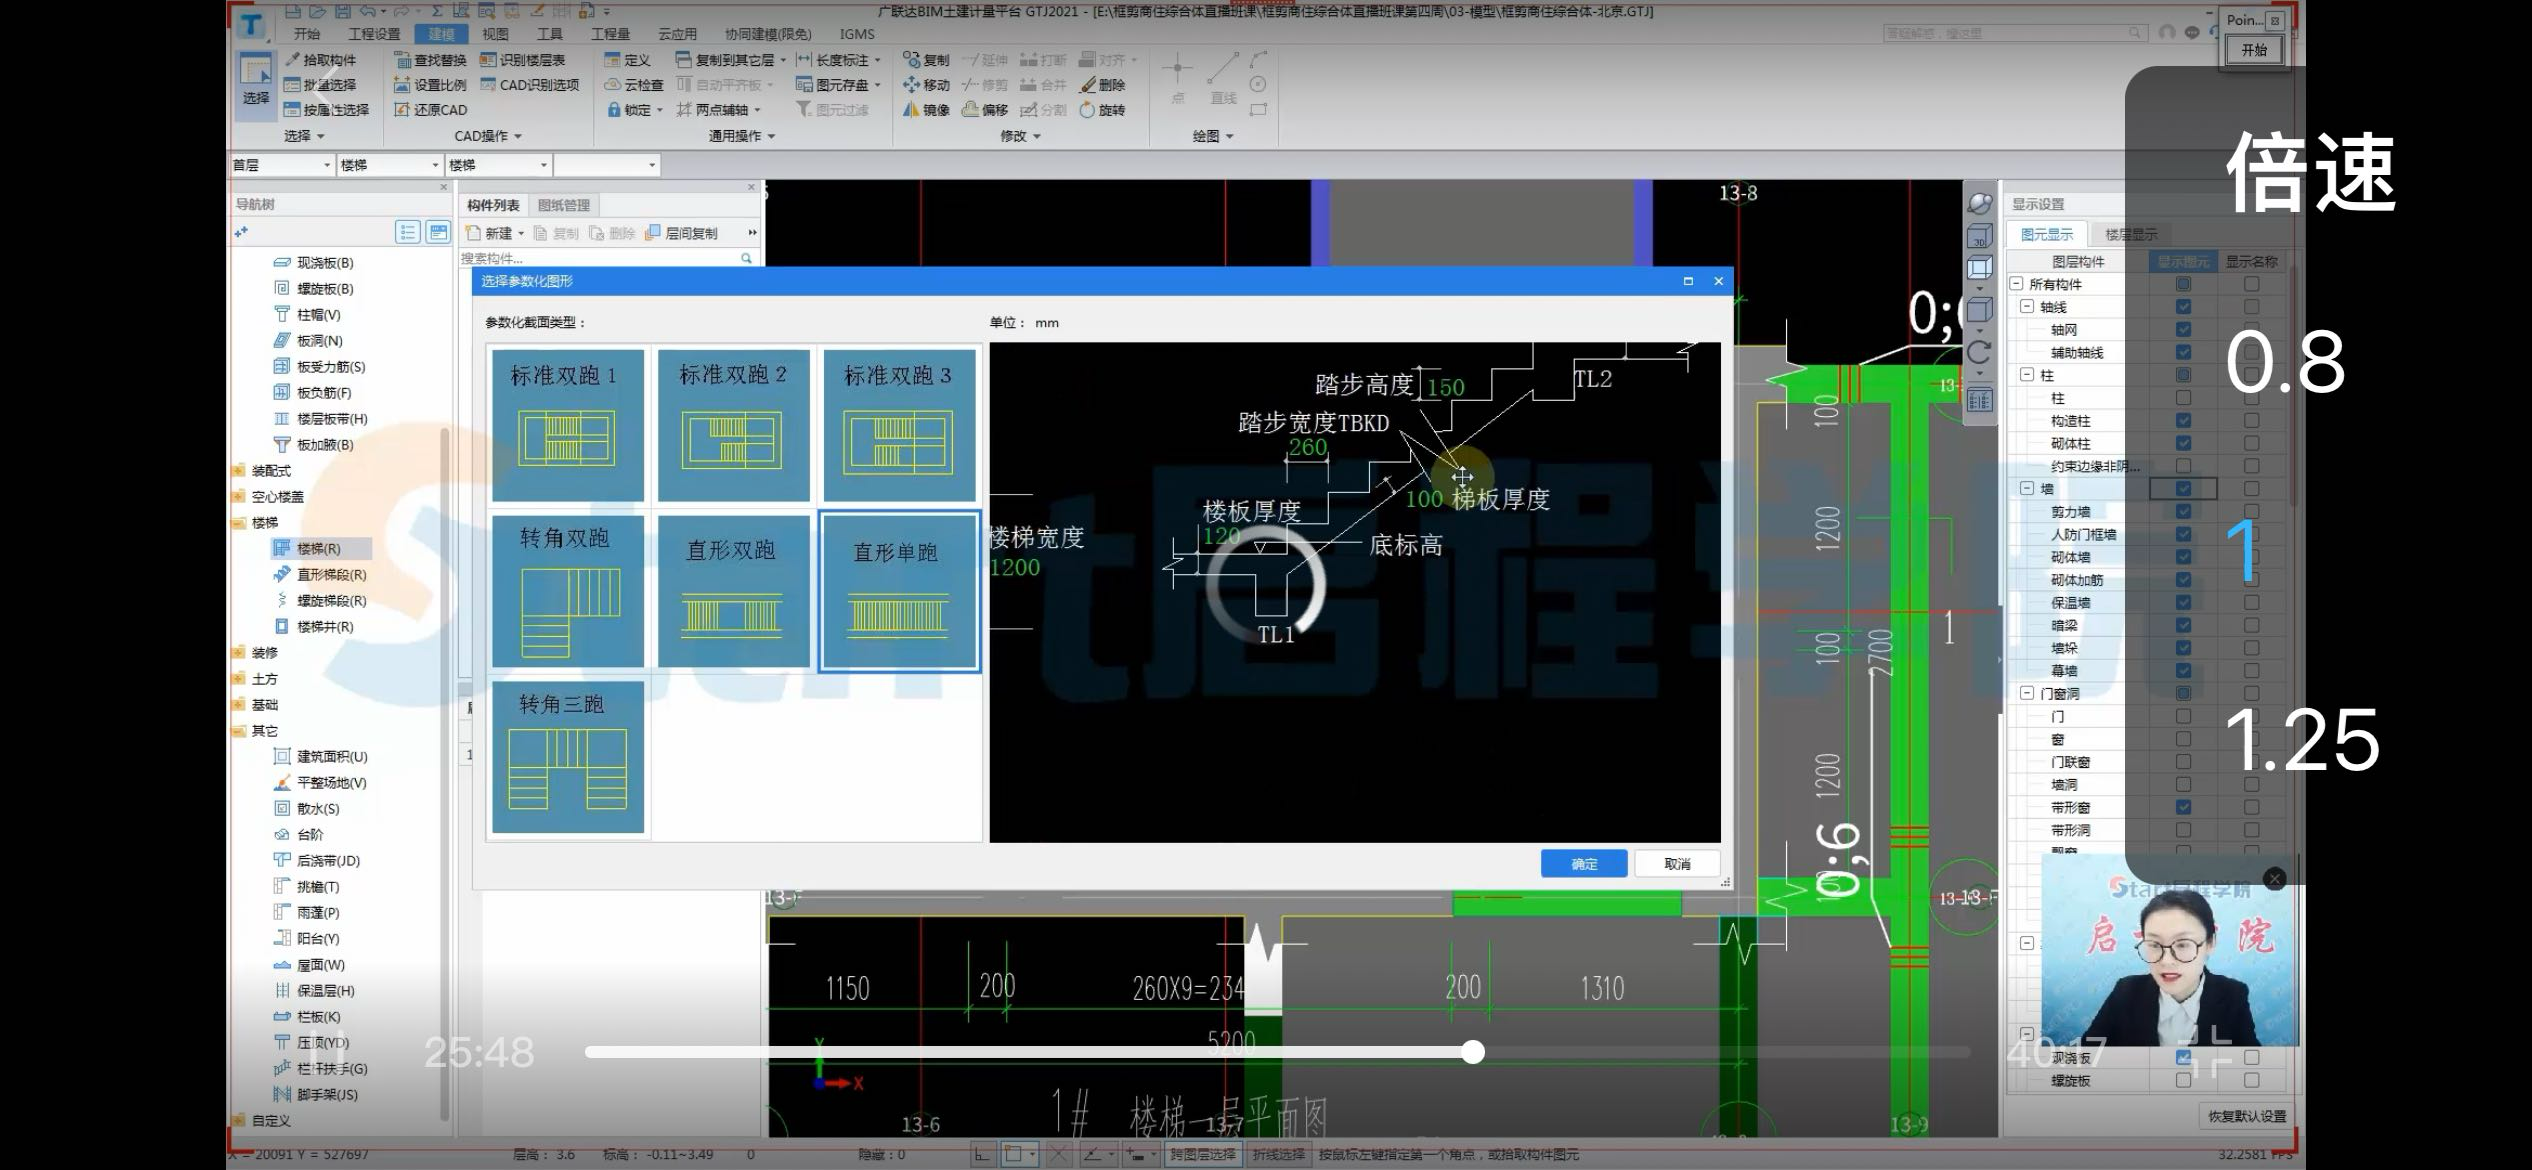Choose 0.8 playback speed

pos(2285,362)
